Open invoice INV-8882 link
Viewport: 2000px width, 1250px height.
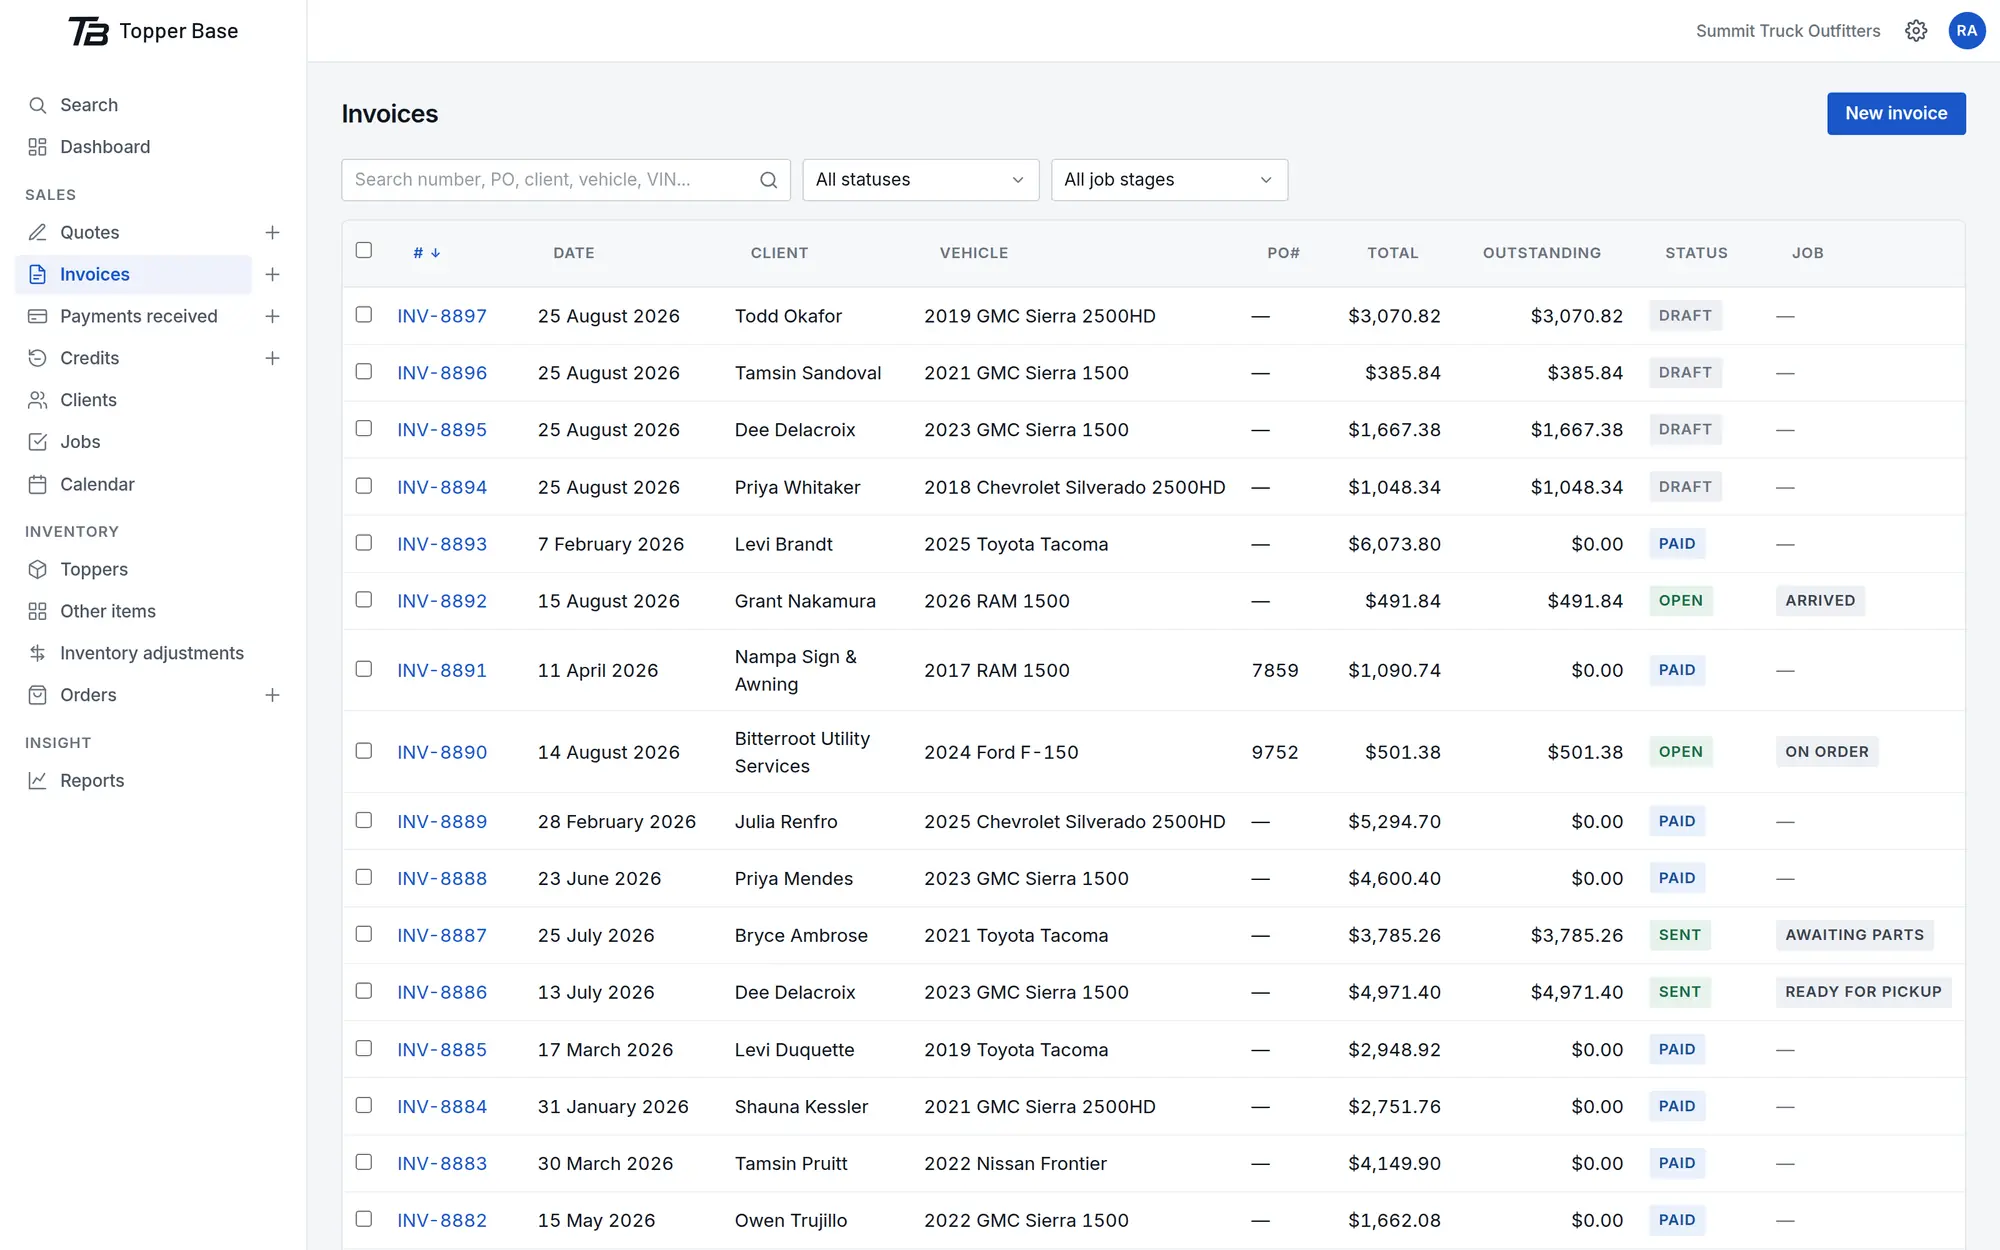point(442,1220)
